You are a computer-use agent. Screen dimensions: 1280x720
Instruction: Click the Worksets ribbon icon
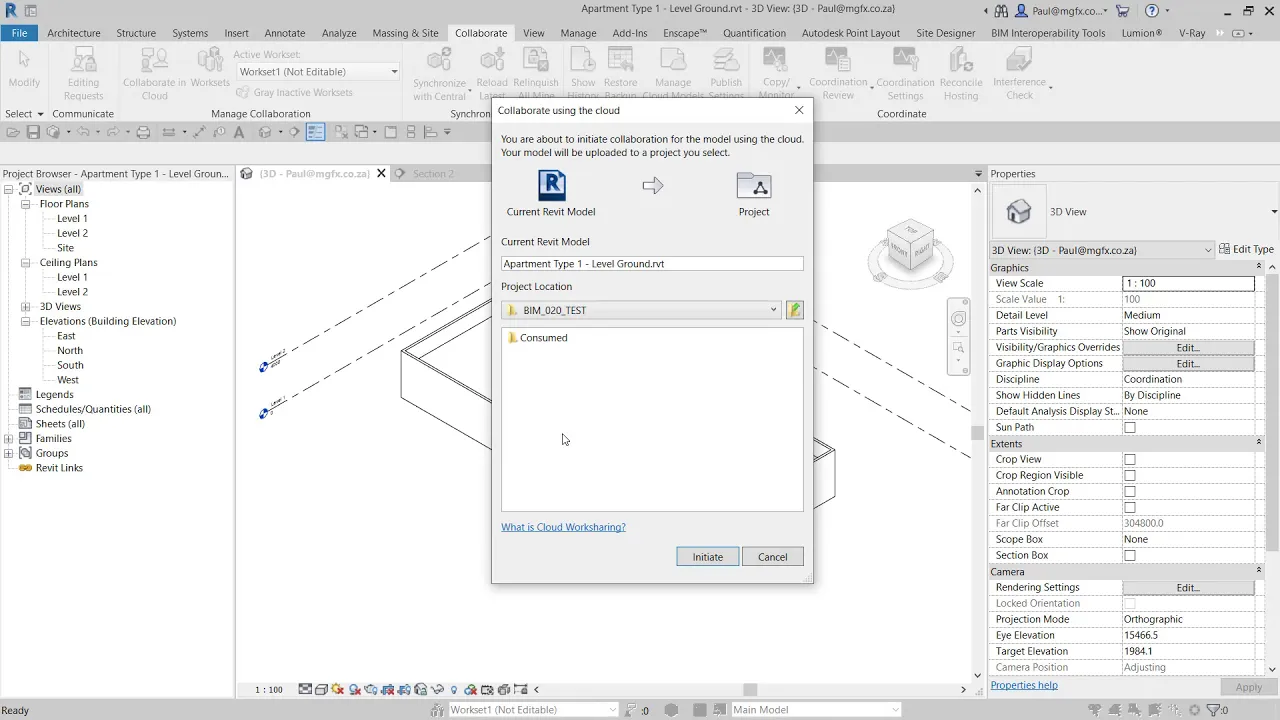[x=210, y=68]
